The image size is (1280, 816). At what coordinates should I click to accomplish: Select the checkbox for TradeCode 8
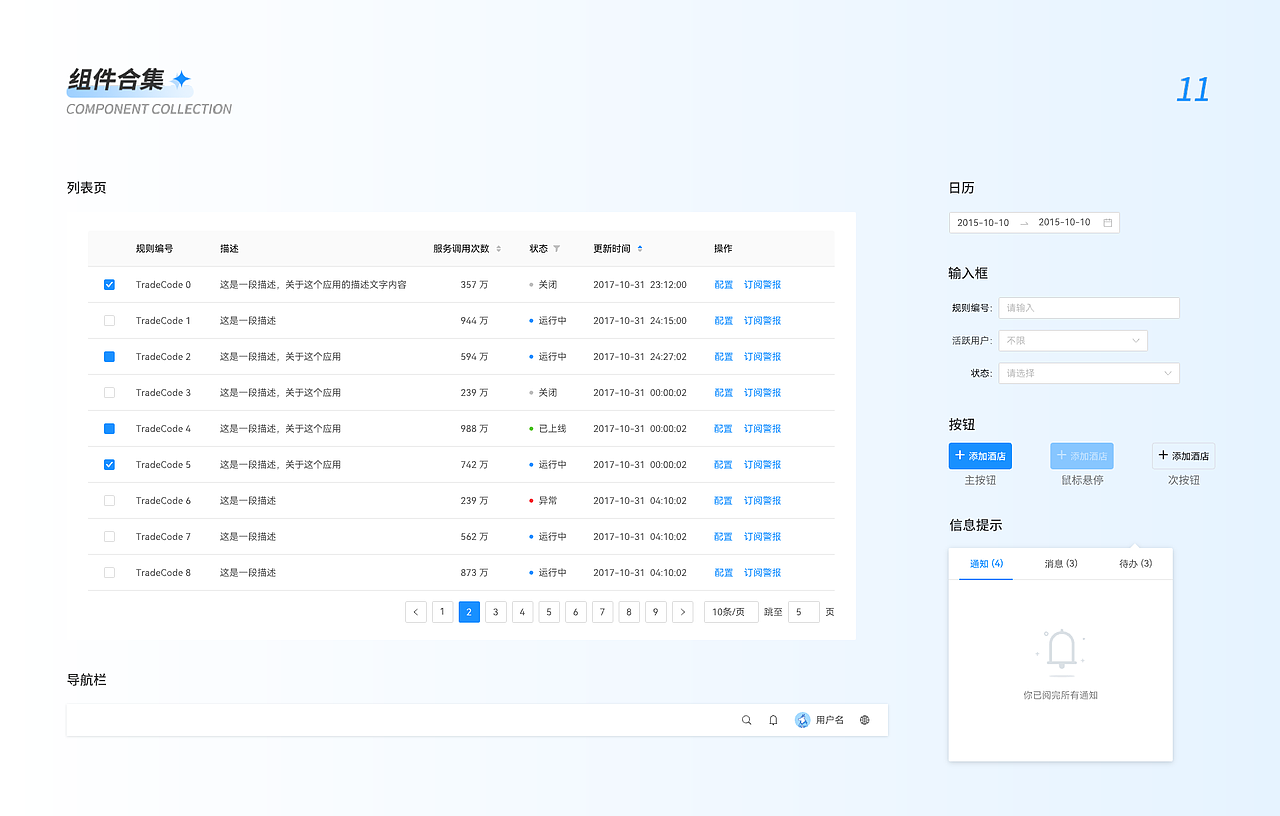pyautogui.click(x=109, y=572)
